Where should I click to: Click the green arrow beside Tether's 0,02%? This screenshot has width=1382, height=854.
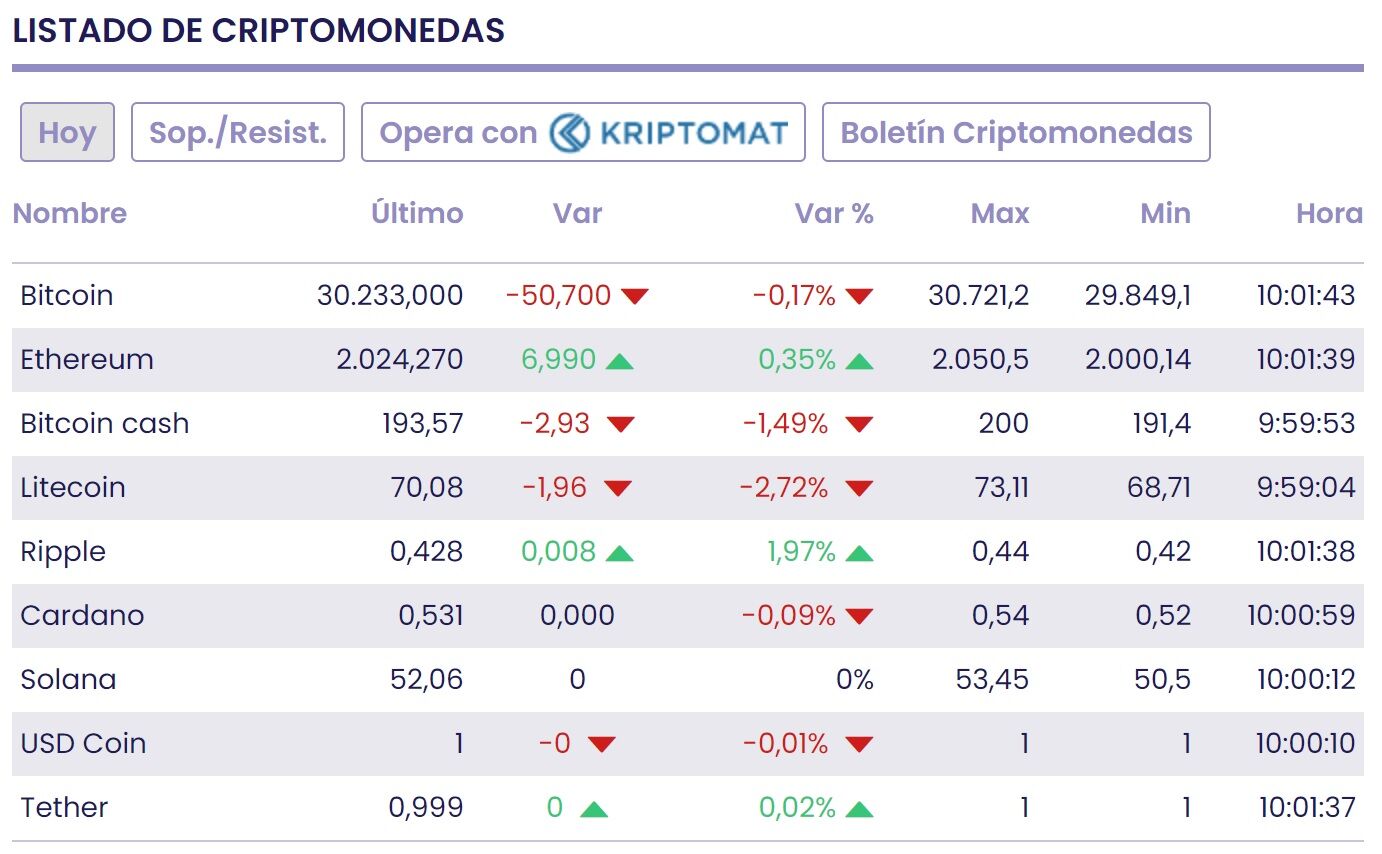[858, 808]
